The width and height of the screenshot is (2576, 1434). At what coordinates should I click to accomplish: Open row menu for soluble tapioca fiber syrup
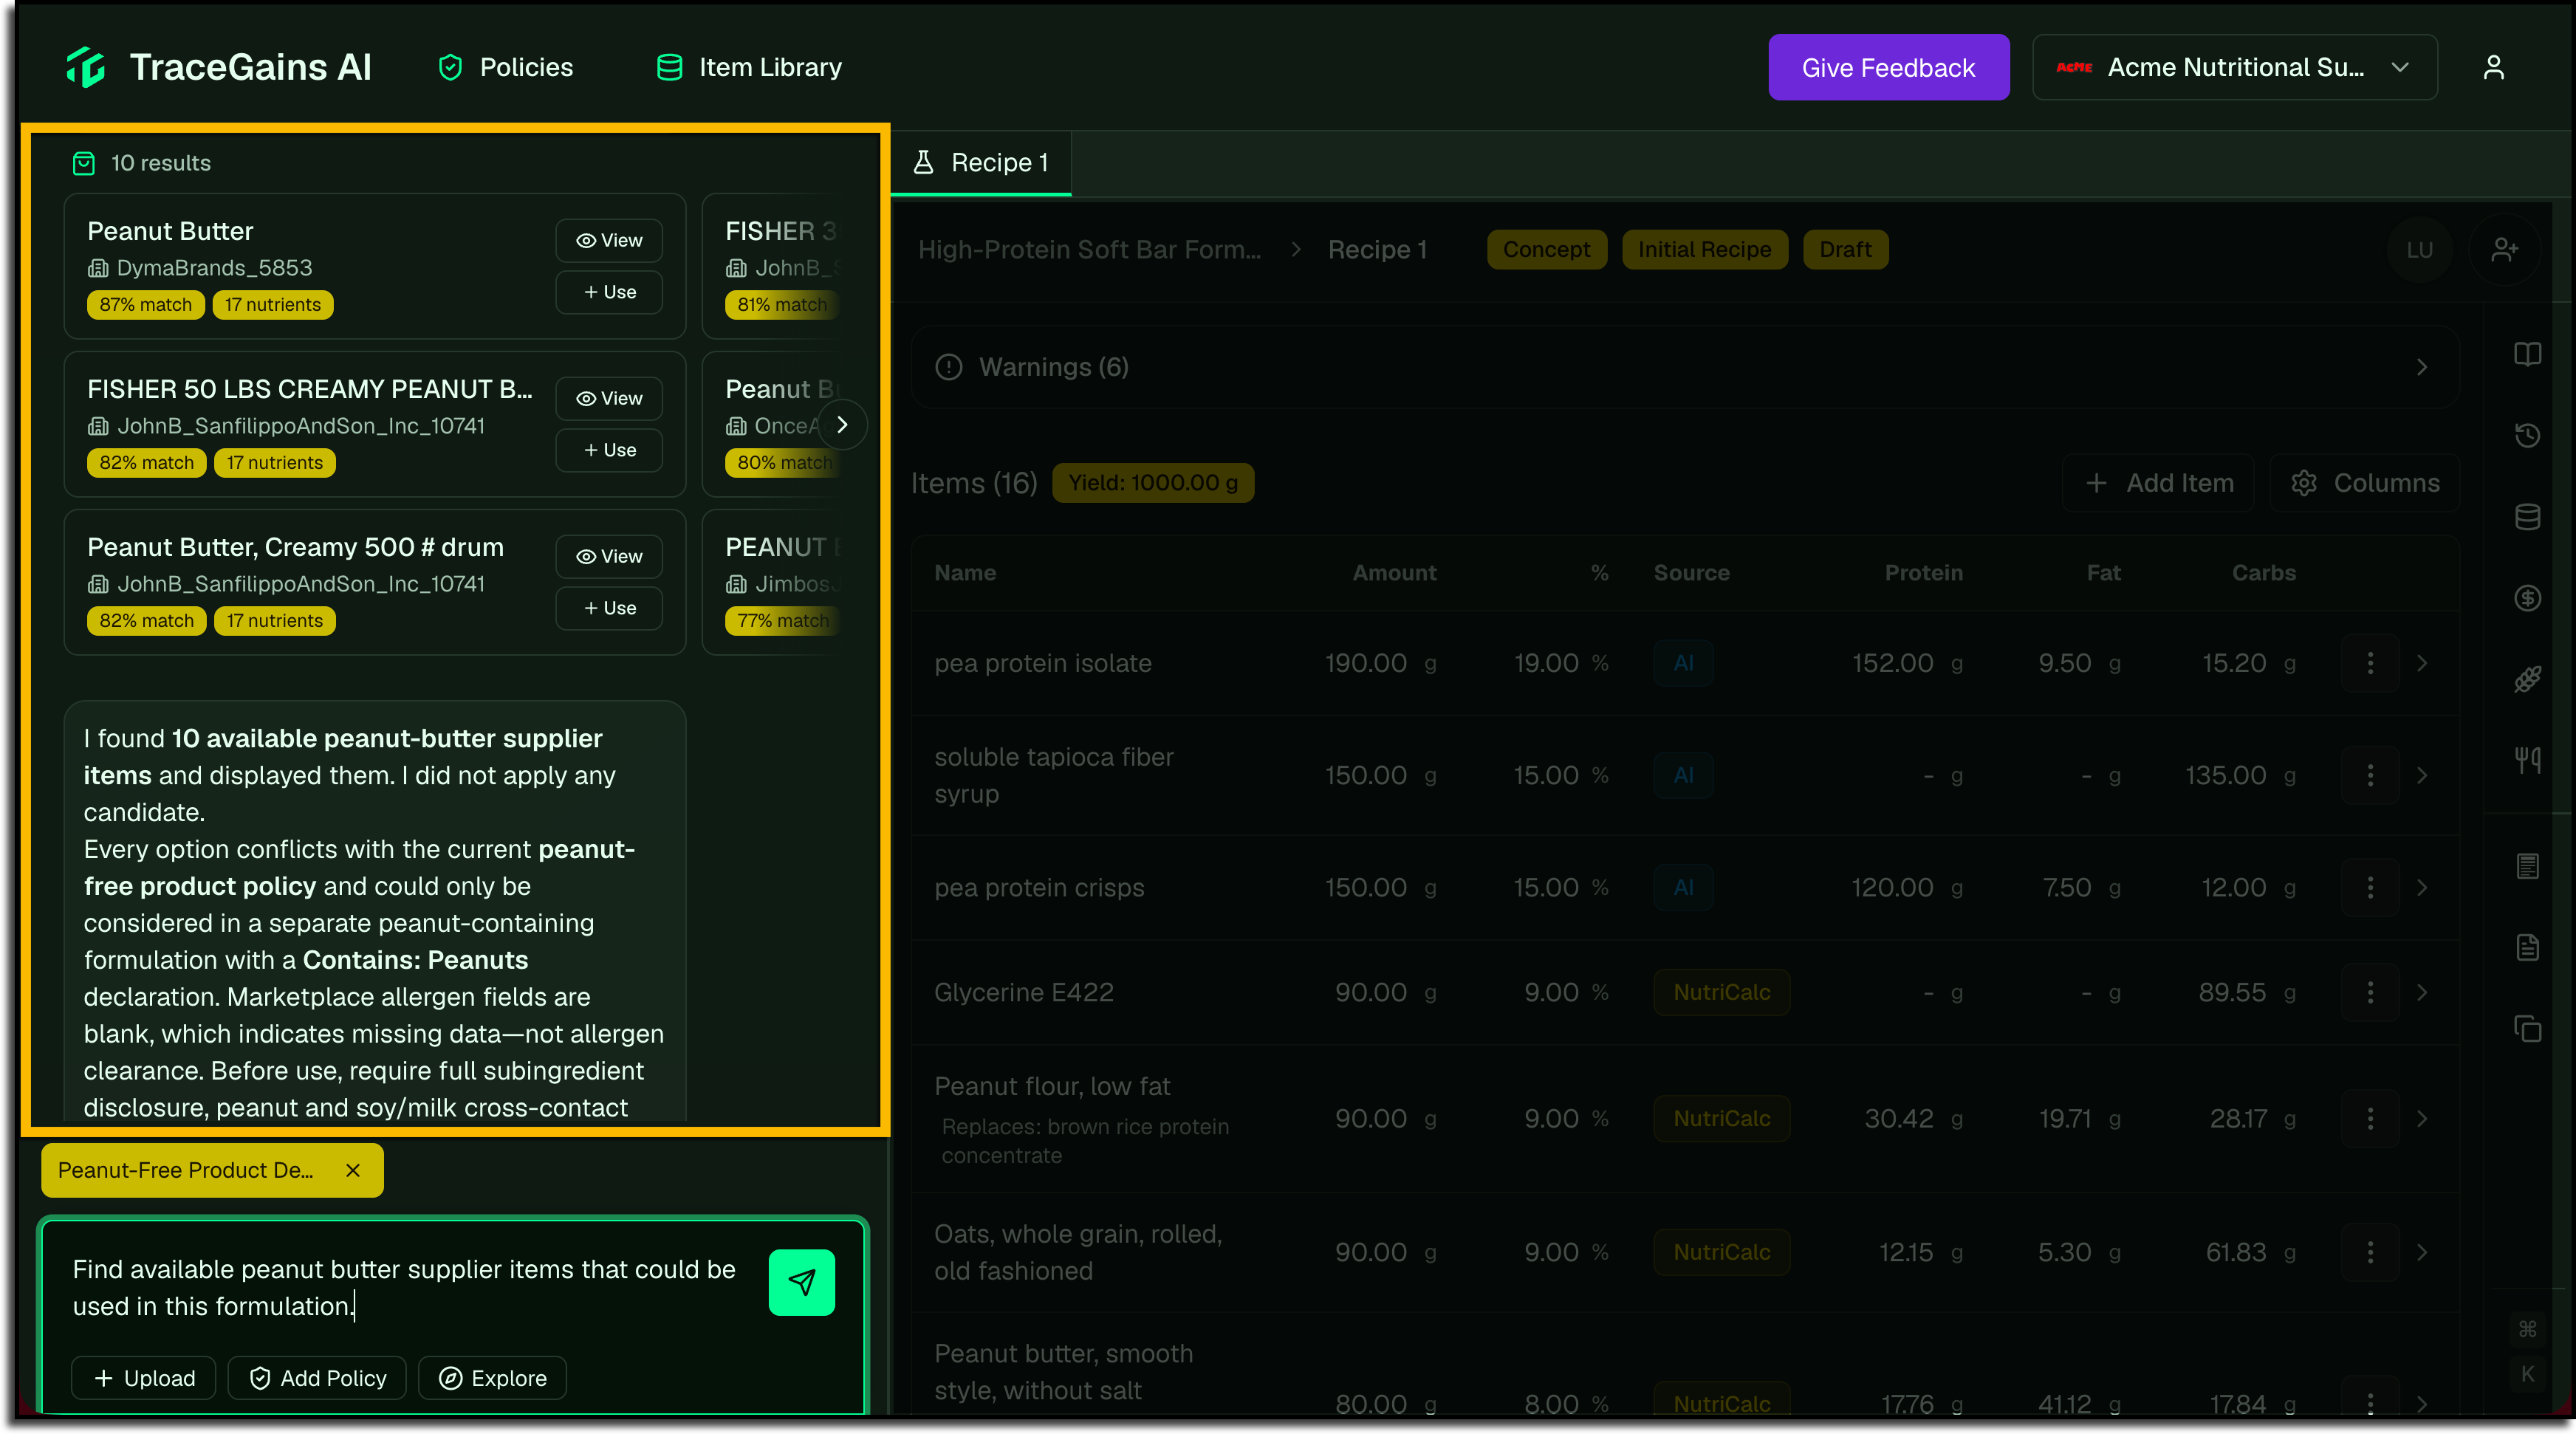[x=2370, y=775]
